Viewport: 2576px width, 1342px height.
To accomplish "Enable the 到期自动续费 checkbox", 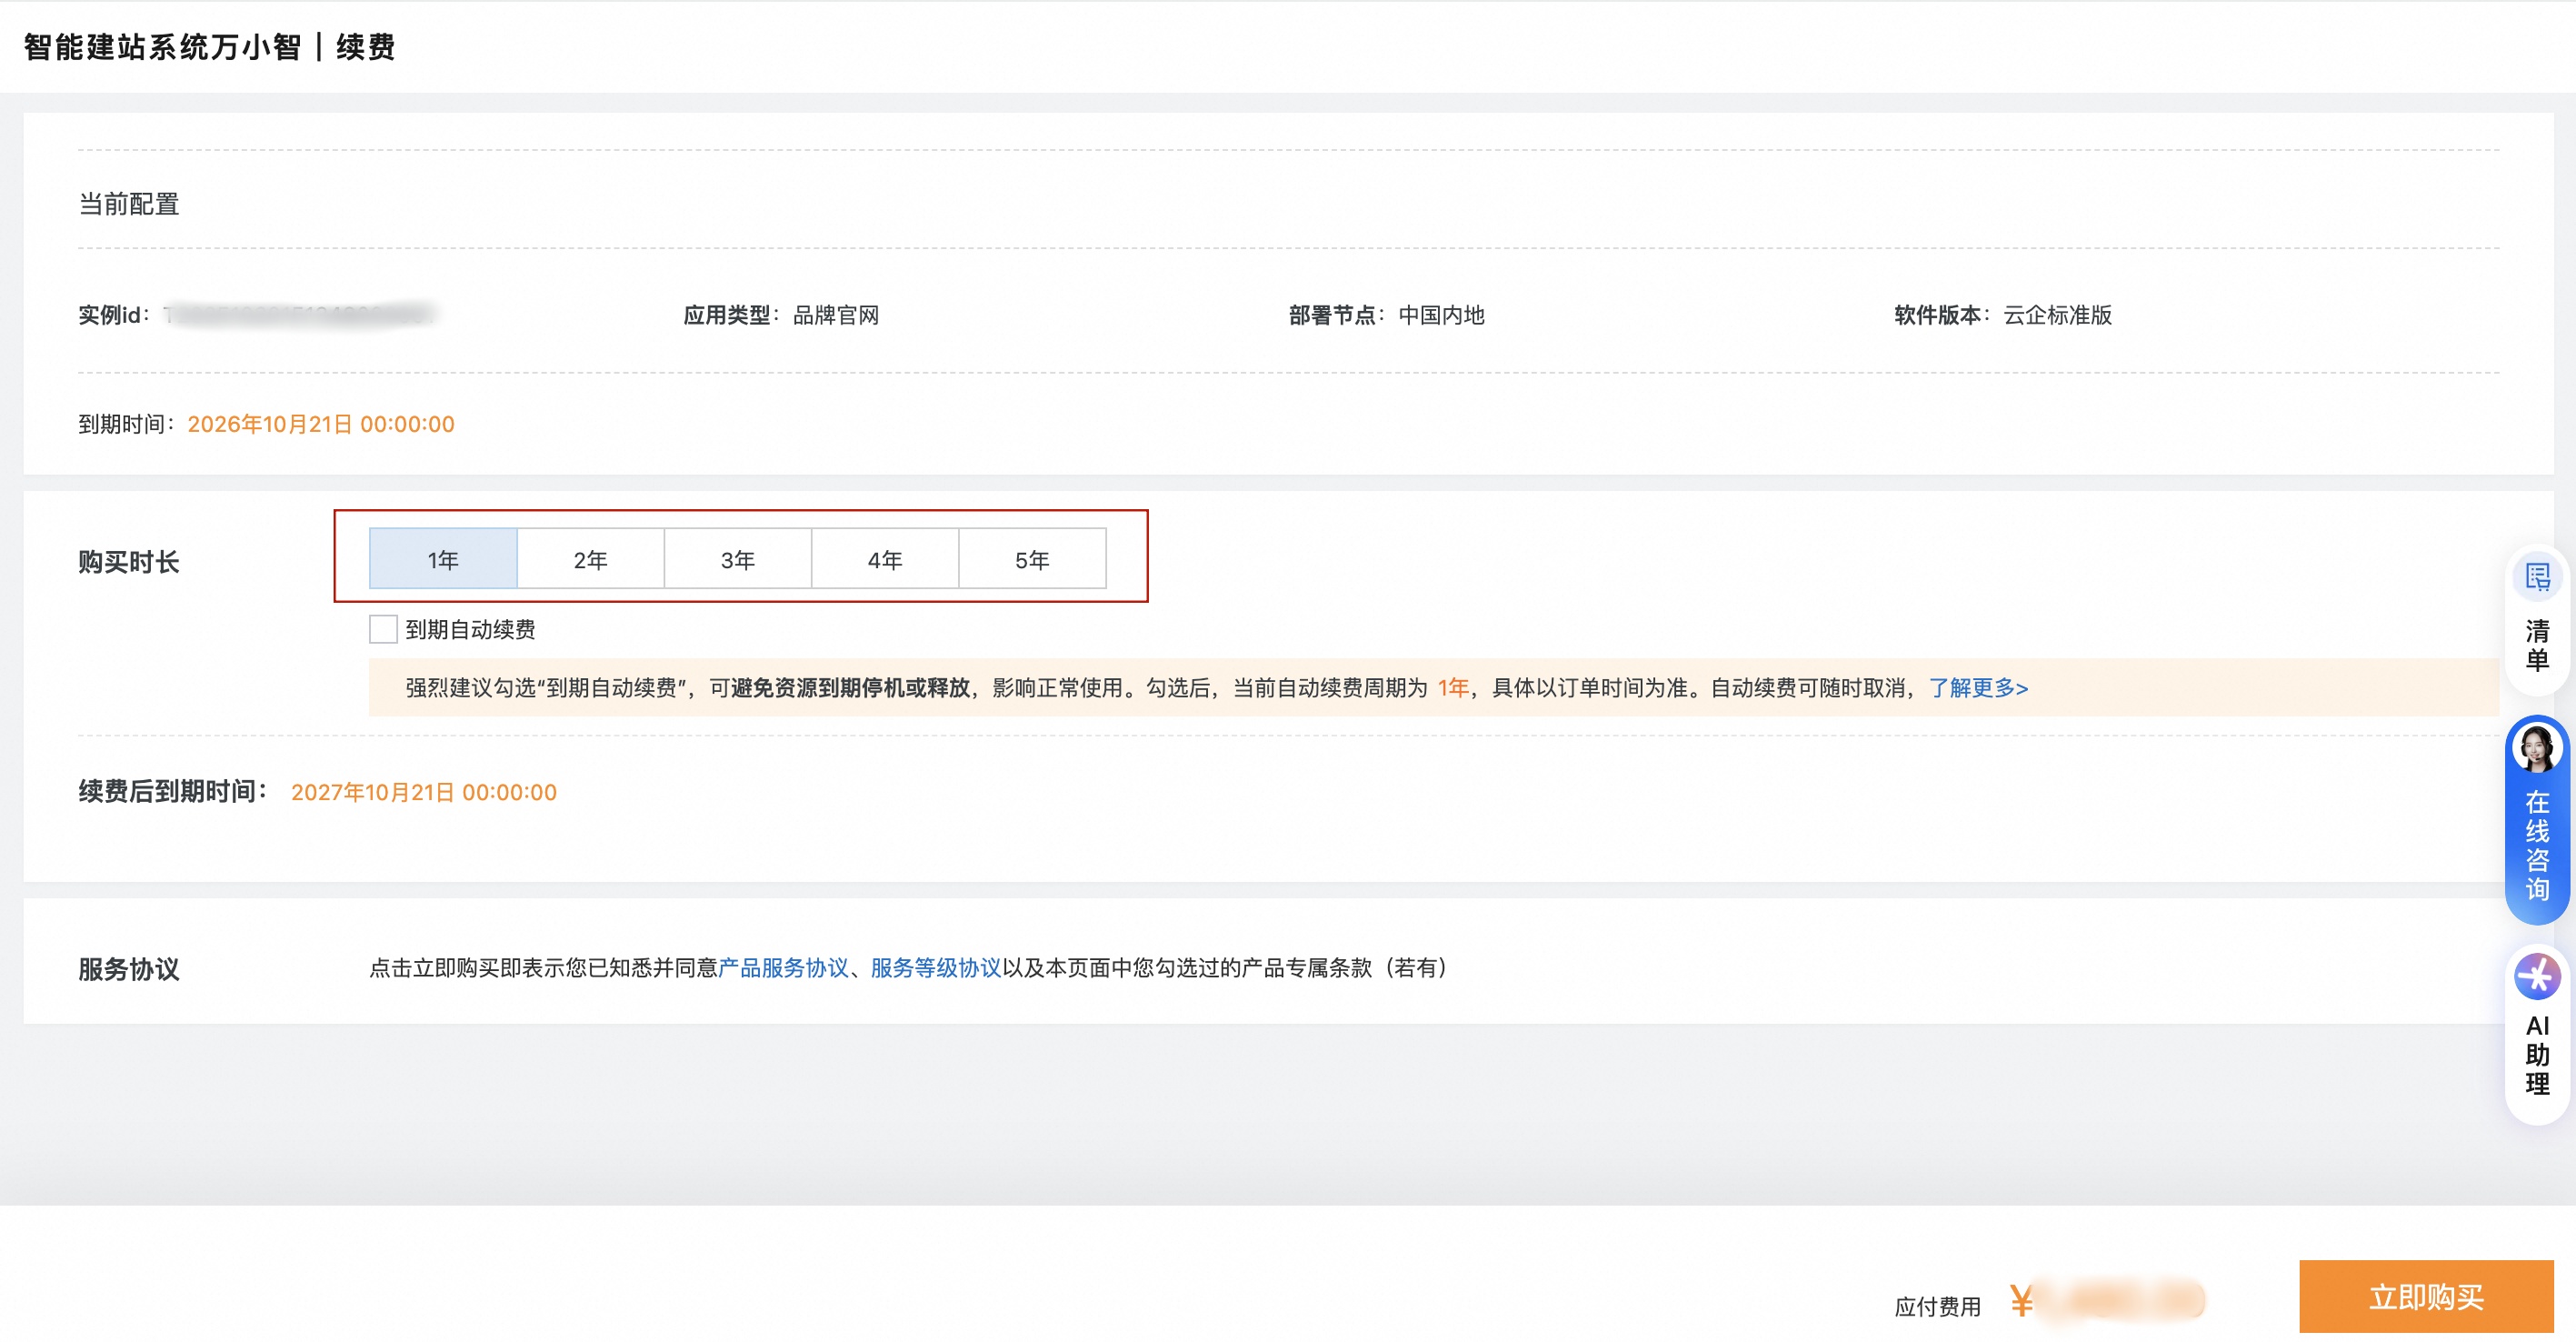I will tap(383, 629).
